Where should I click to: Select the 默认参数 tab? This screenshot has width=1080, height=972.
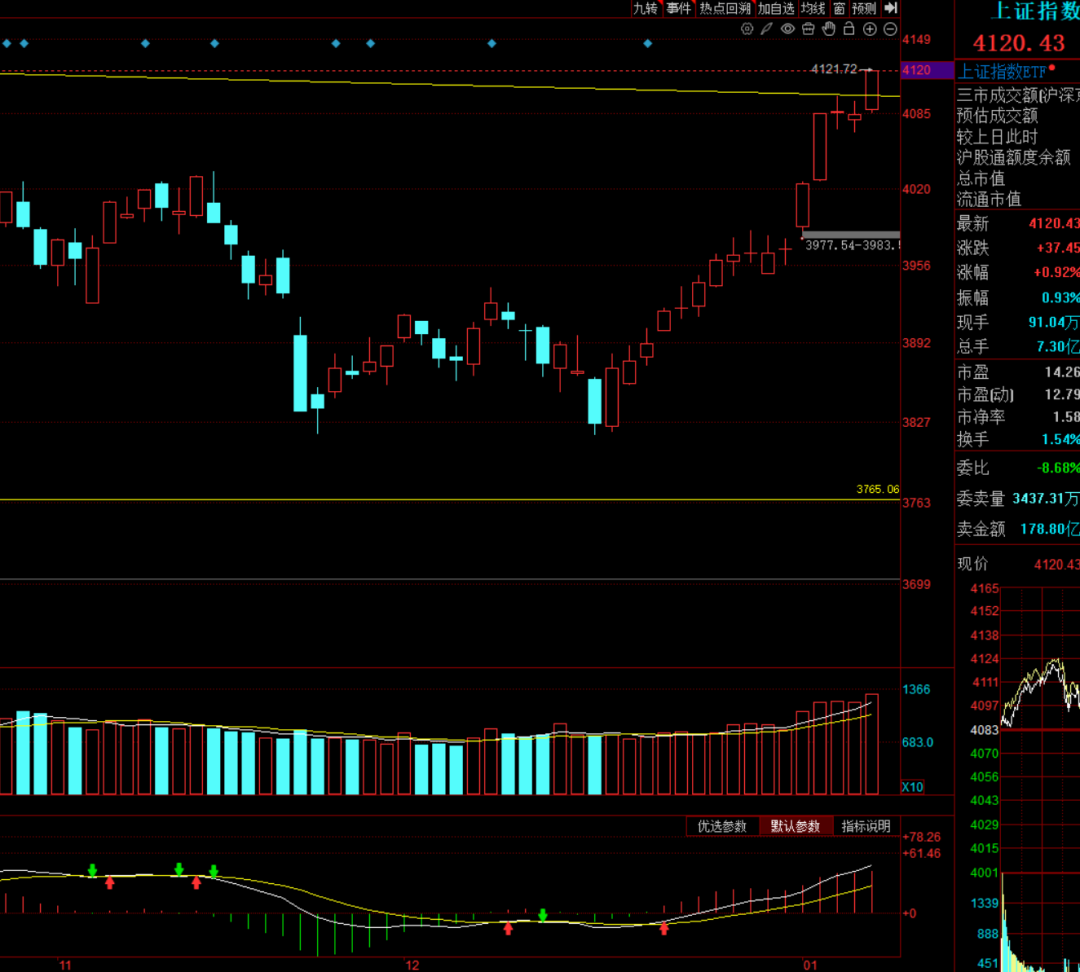click(795, 826)
